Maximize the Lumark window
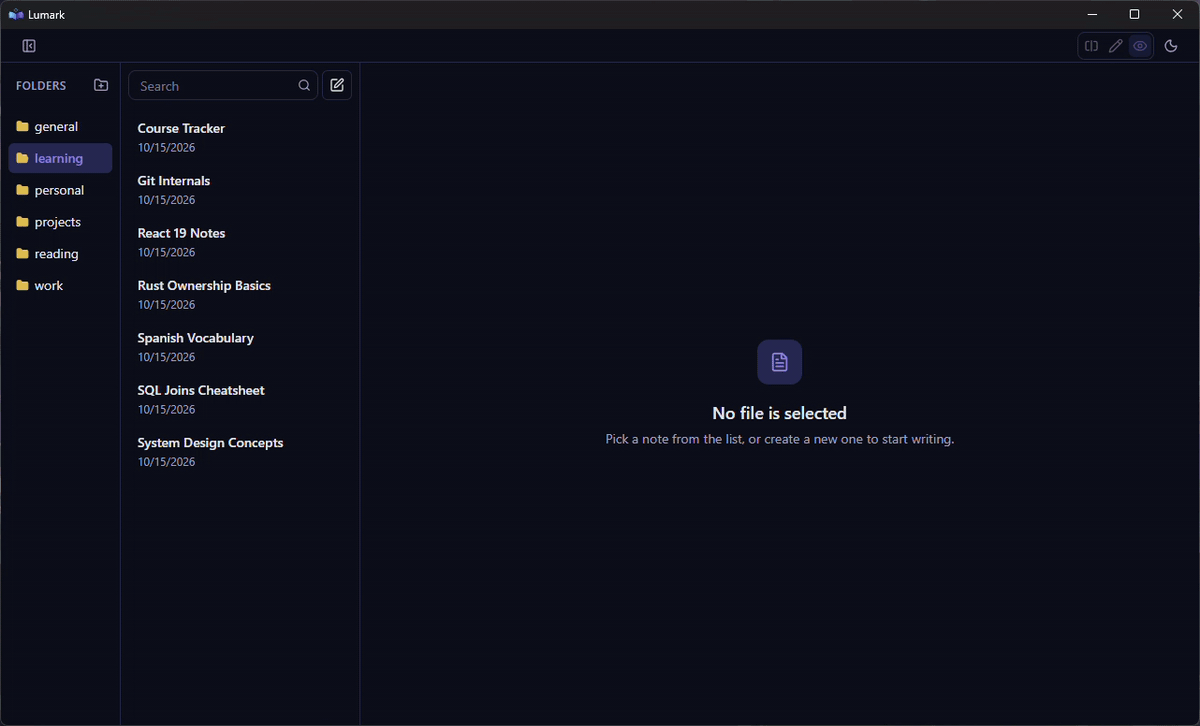The height and width of the screenshot is (726, 1200). tap(1134, 14)
